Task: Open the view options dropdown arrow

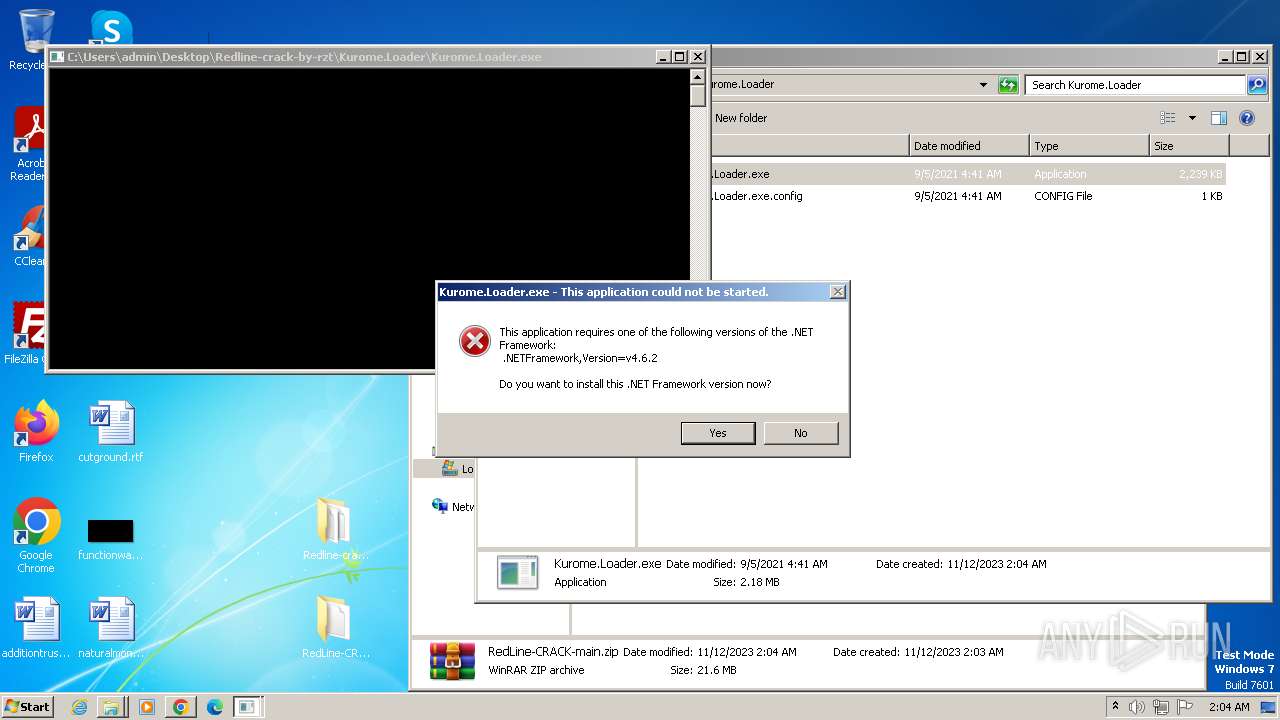Action: 1192,118
